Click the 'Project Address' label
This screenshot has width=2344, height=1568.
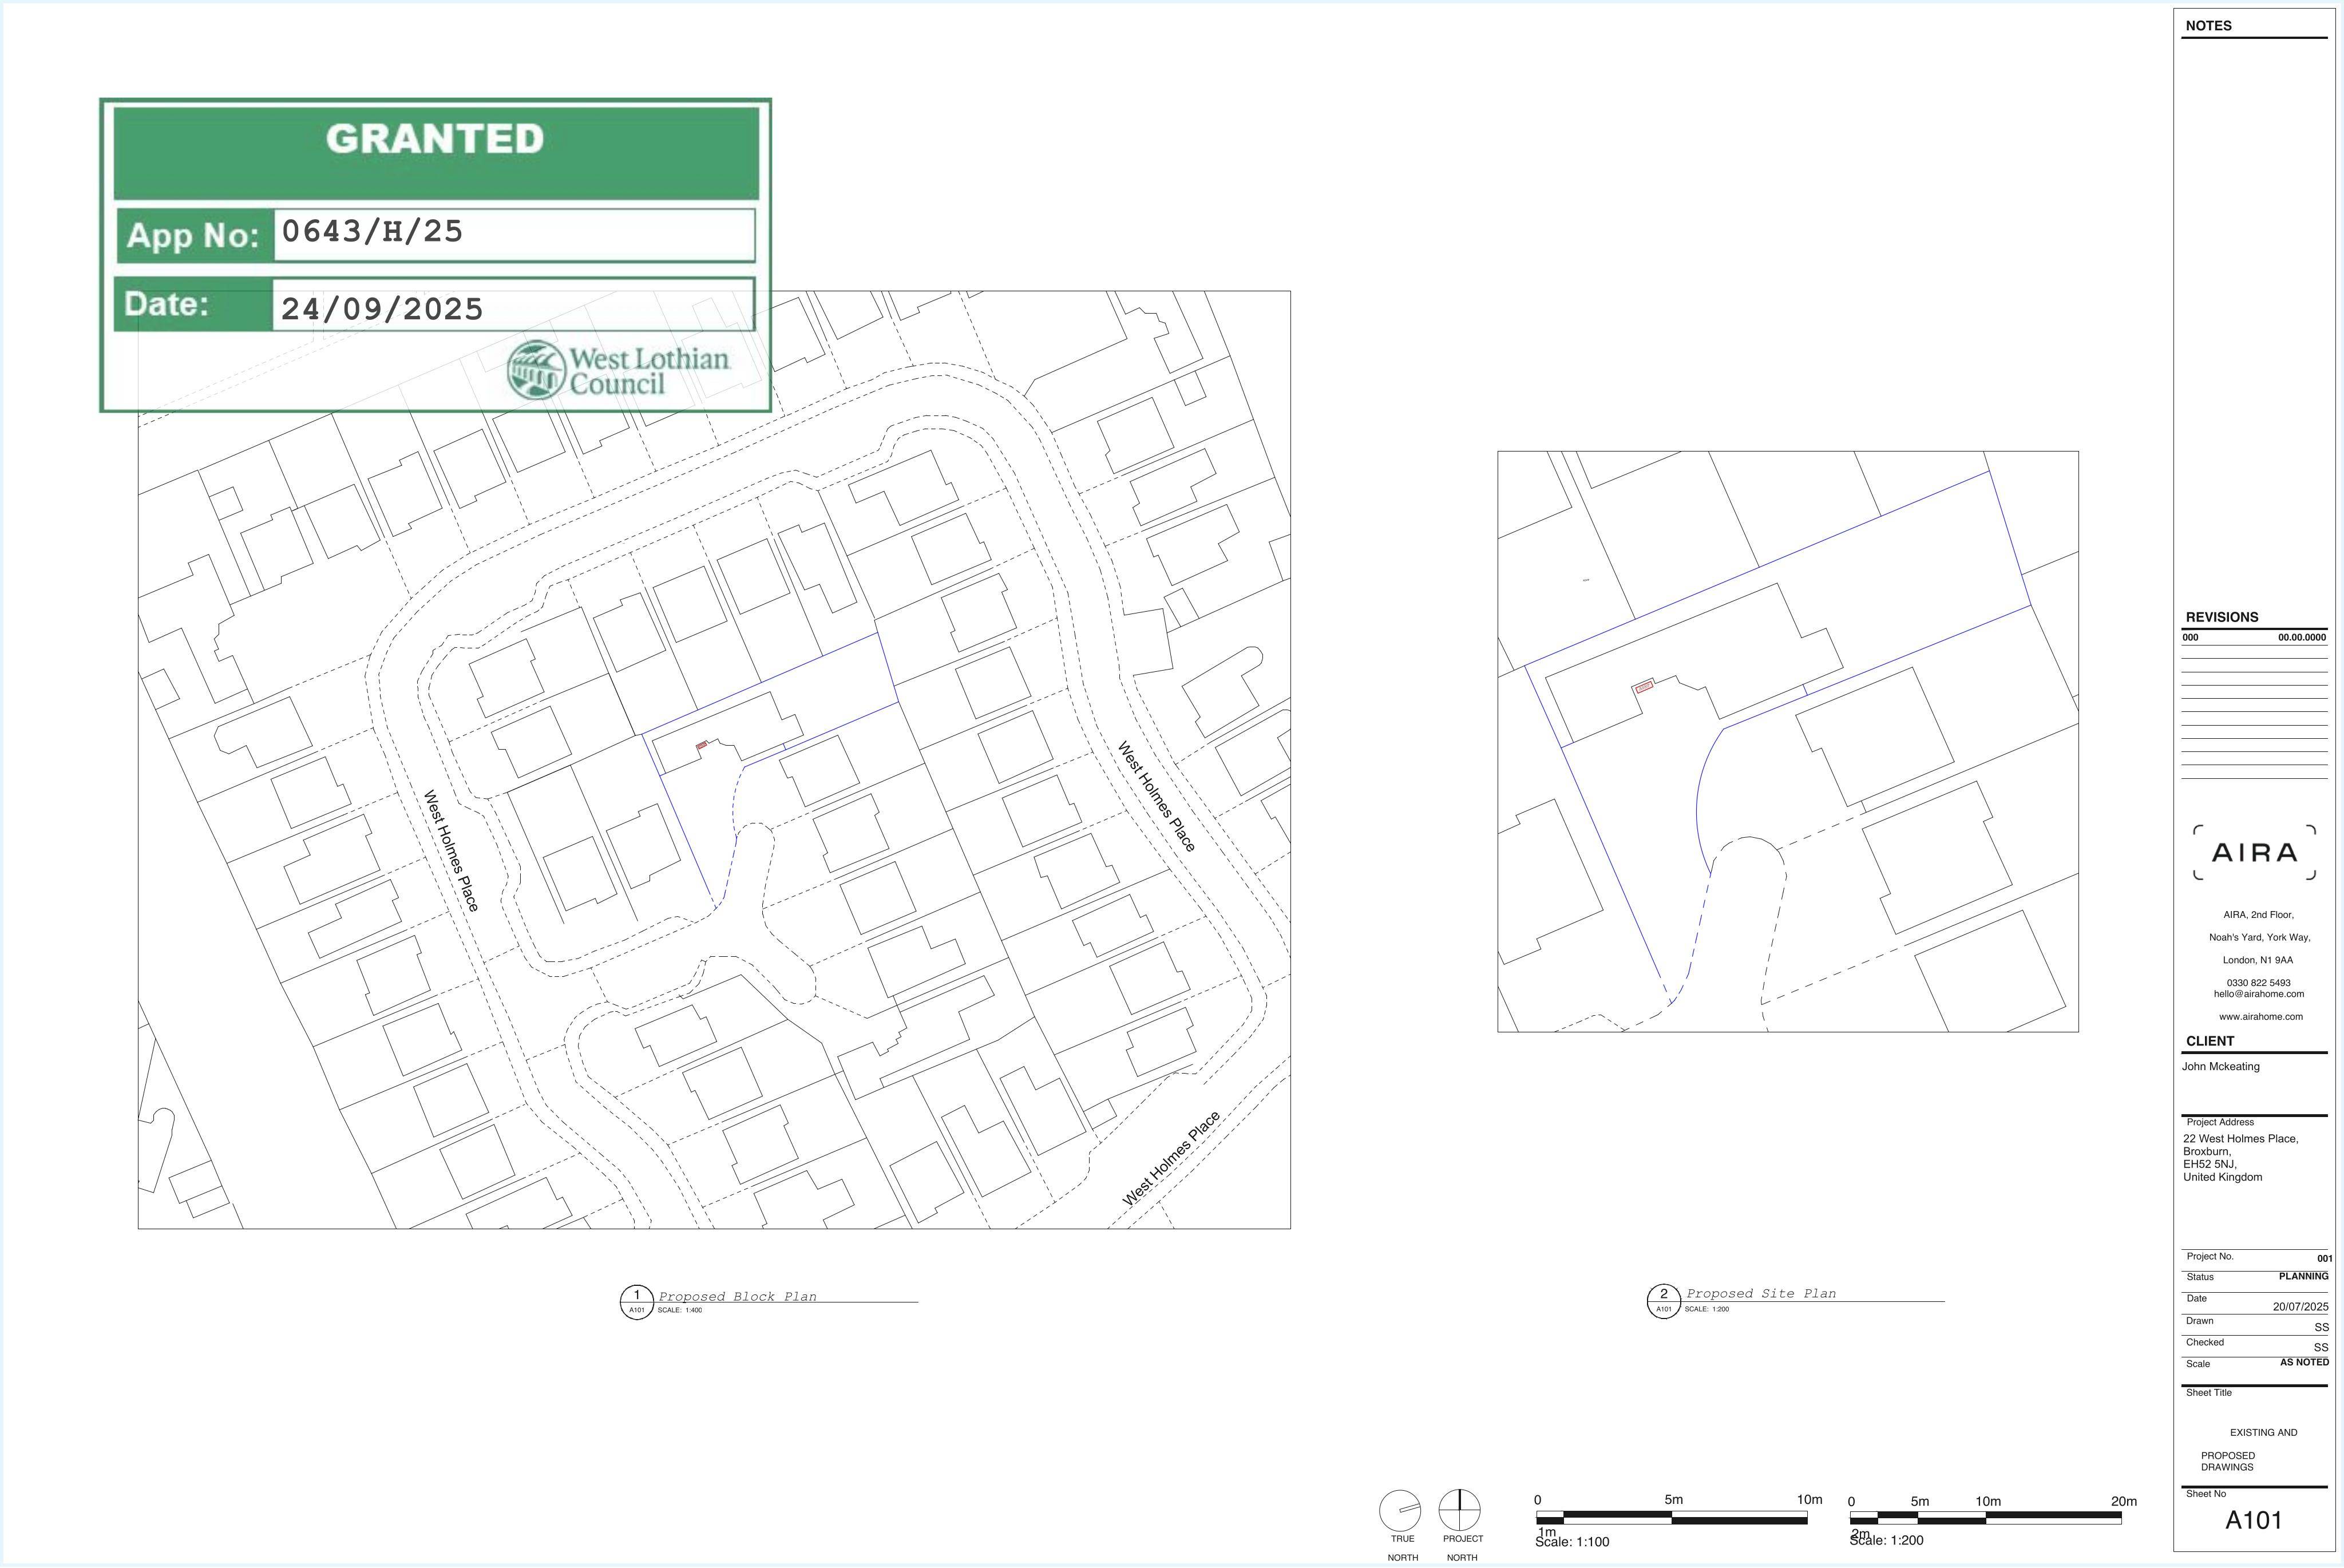[x=2220, y=1122]
